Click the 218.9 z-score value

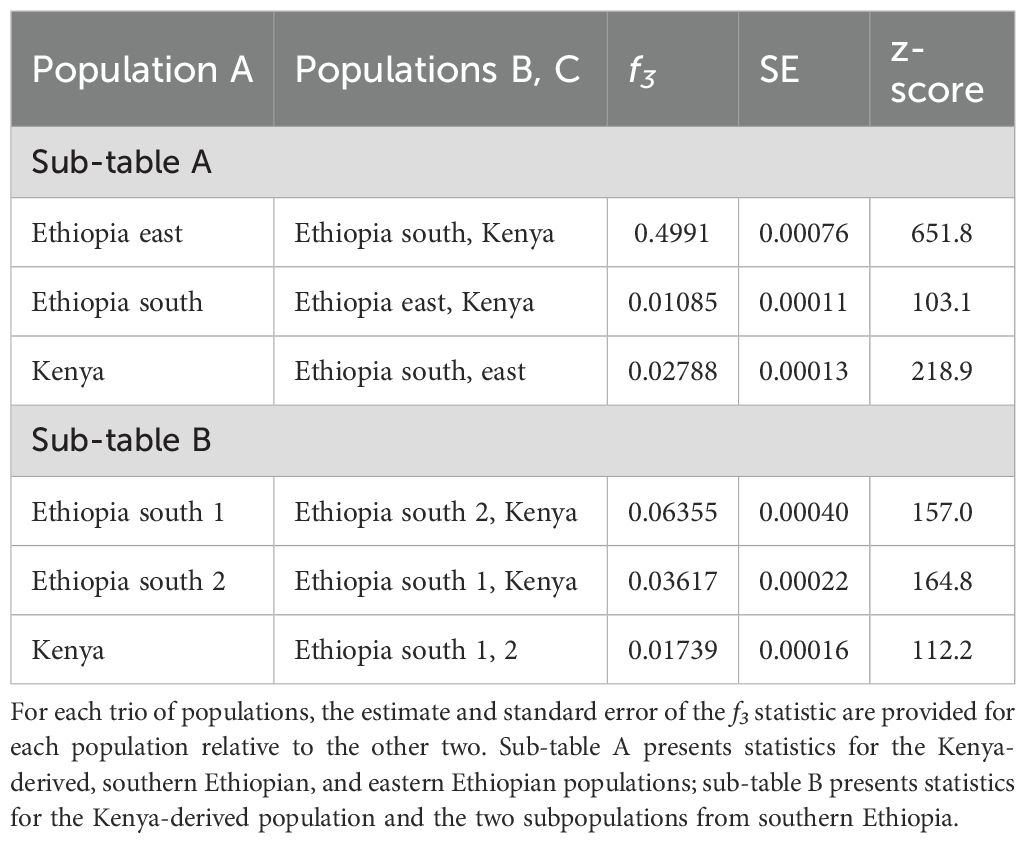(x=941, y=371)
